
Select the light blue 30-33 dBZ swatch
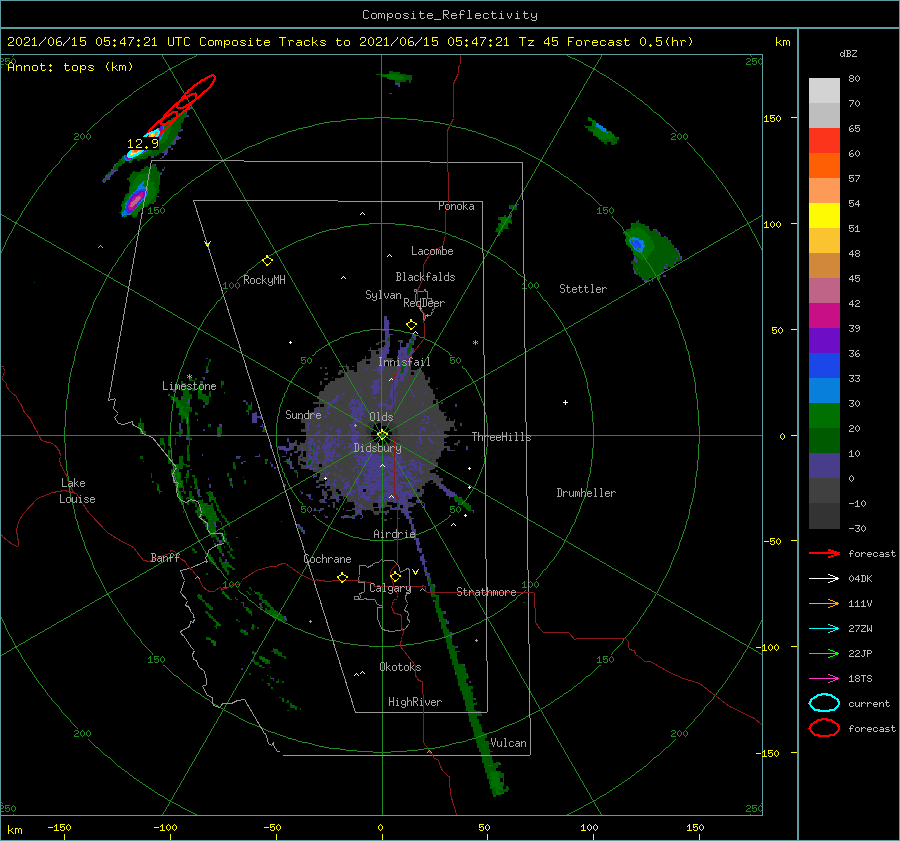[x=824, y=390]
